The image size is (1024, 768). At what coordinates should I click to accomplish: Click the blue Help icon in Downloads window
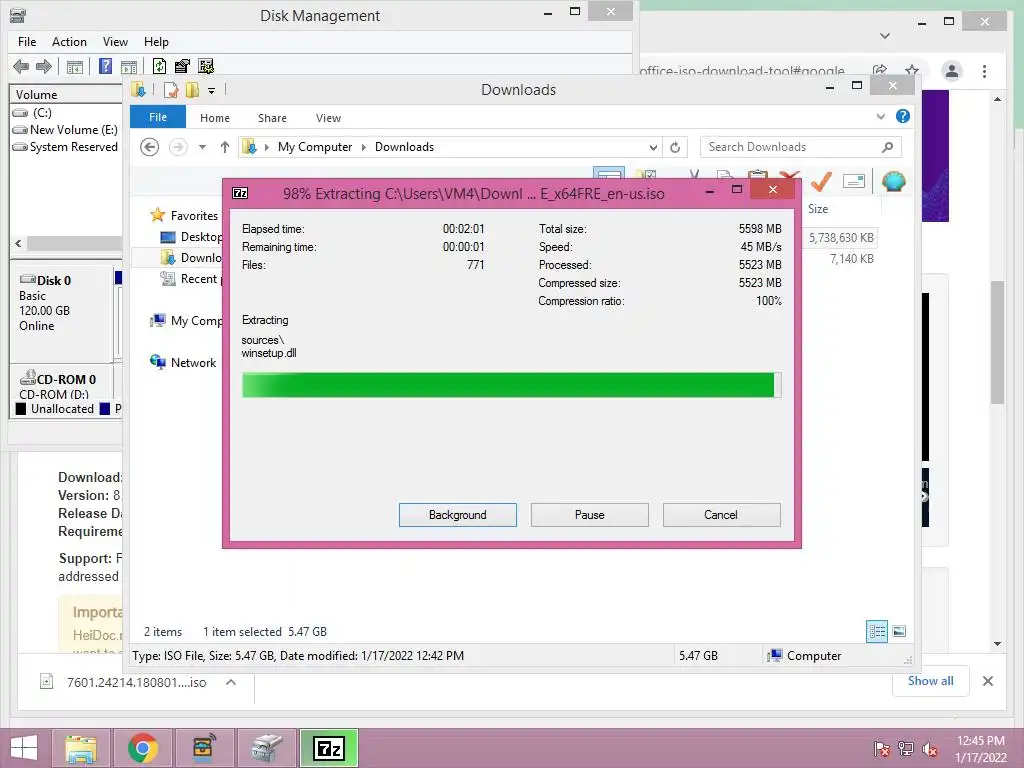click(903, 116)
